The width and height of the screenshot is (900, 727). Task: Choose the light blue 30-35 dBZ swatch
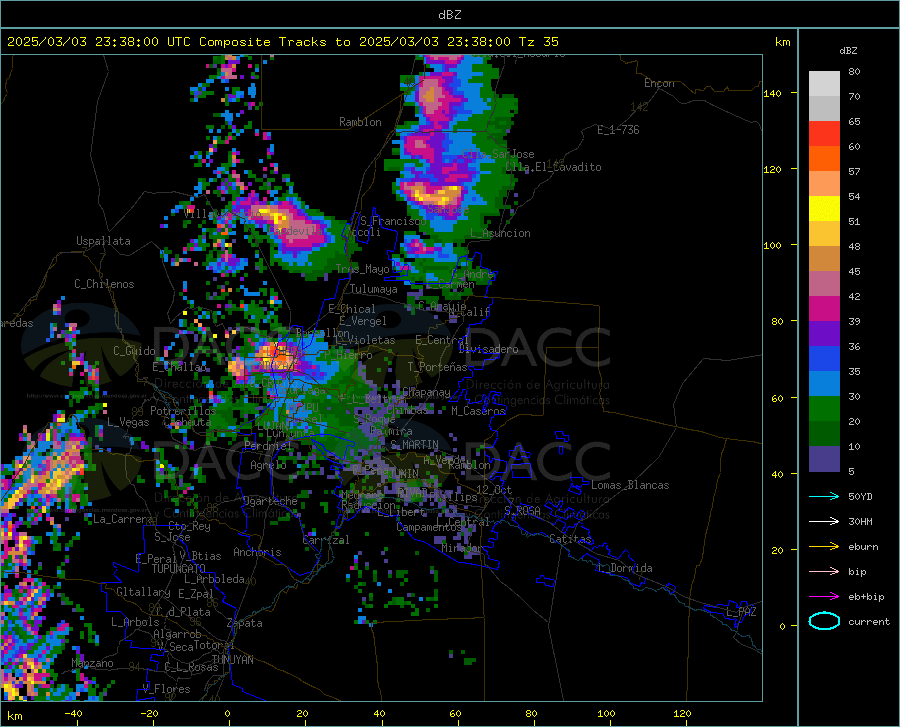824,384
